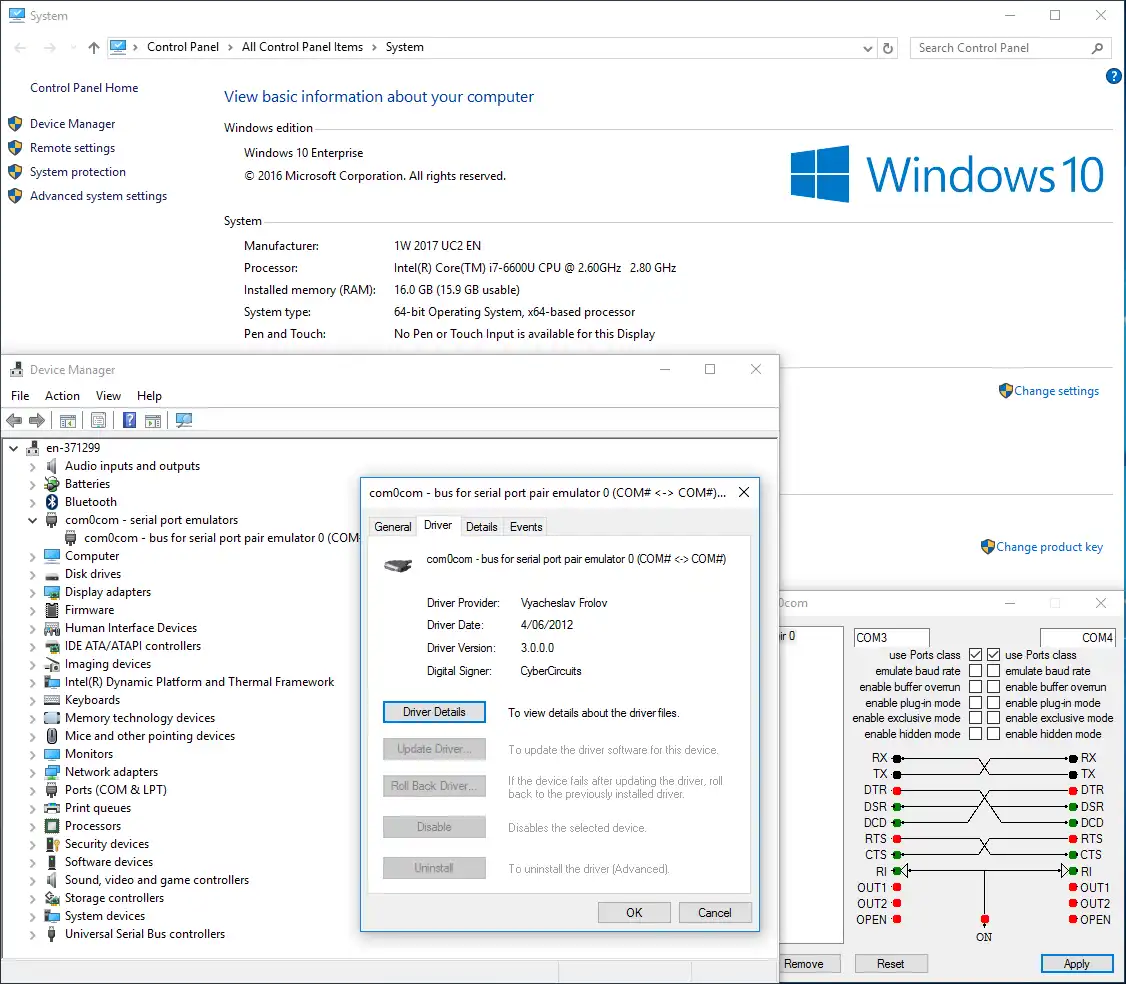The width and height of the screenshot is (1126, 984).
Task: Enable COM4 emulate baud rate checkbox
Action: (x=993, y=671)
